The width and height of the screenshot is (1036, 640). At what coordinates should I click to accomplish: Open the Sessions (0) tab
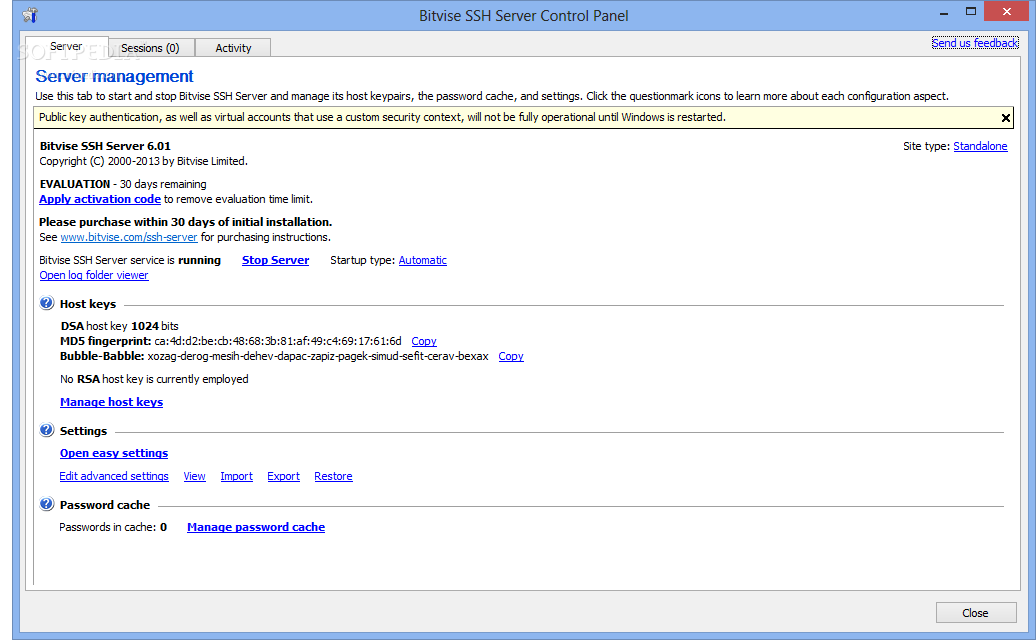[x=150, y=48]
